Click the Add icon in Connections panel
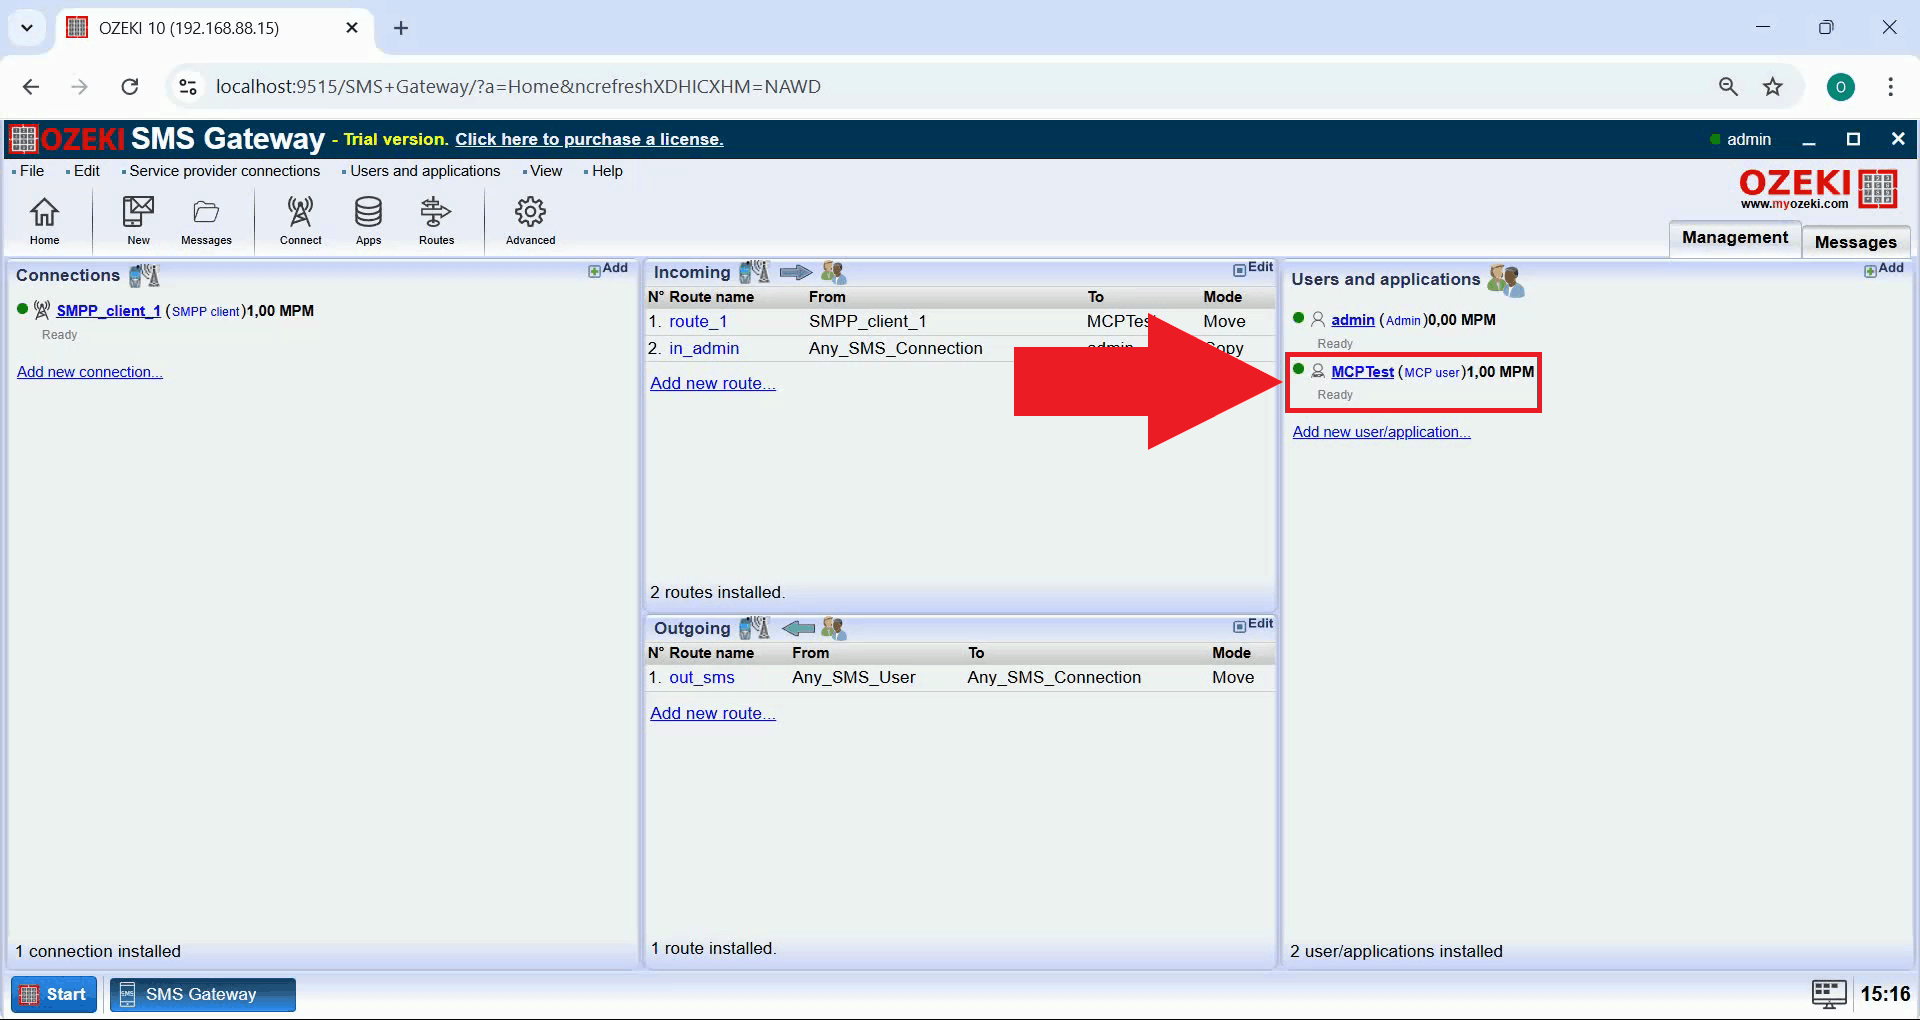The image size is (1920, 1020). click(x=608, y=269)
